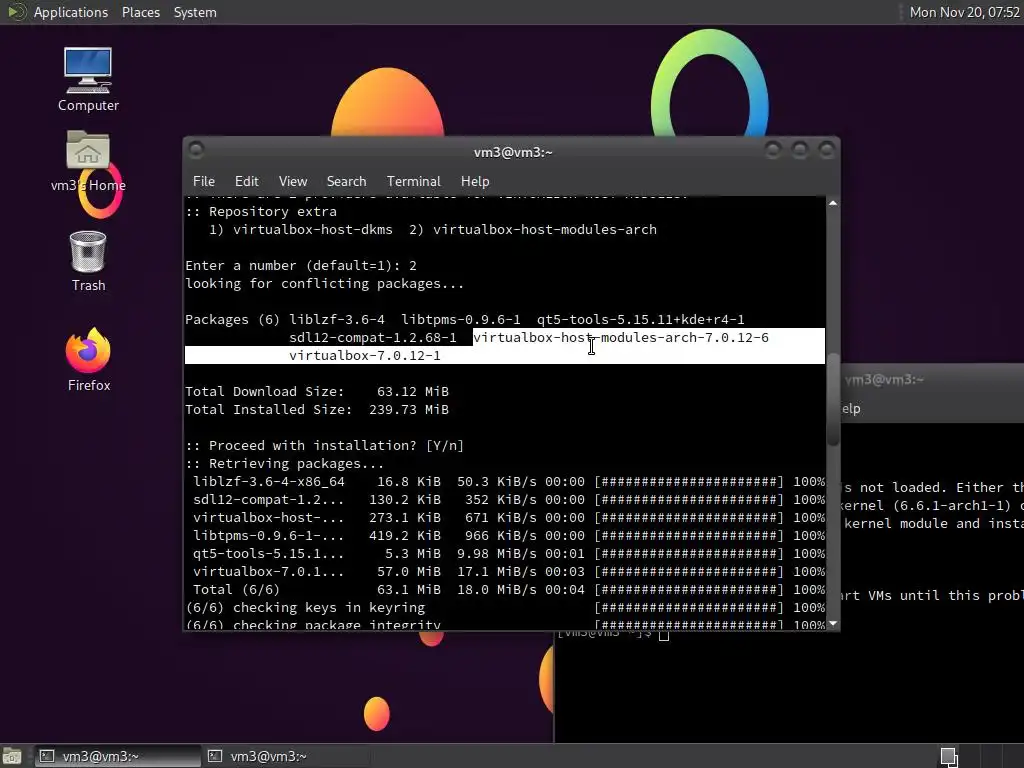Open the Places menu
This screenshot has height=768, width=1024.
point(140,12)
